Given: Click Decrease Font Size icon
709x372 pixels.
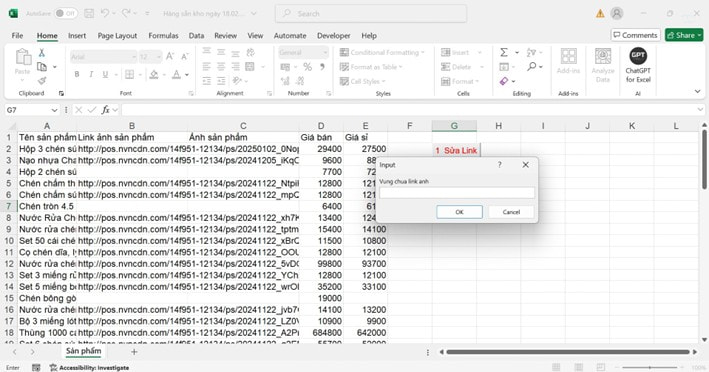Looking at the screenshot, I should (x=184, y=57).
